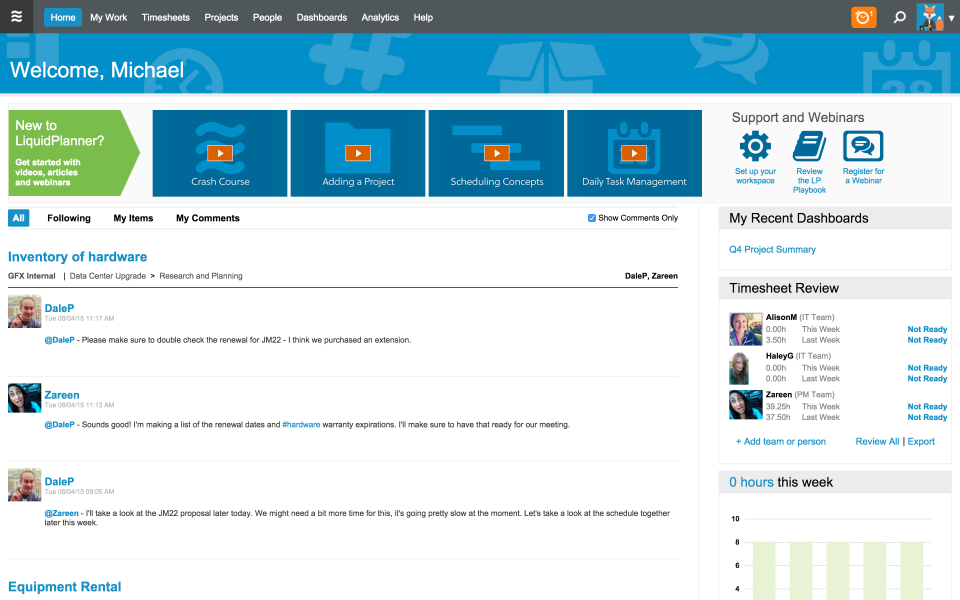The height and width of the screenshot is (600, 960).
Task: Click the Export link
Action: click(x=921, y=441)
